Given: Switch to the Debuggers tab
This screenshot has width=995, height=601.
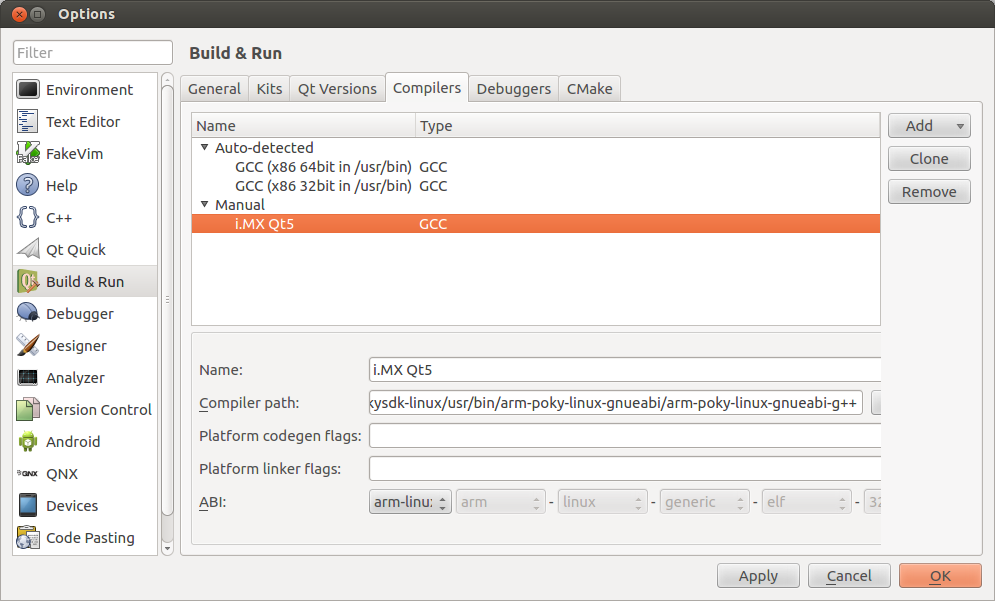Looking at the screenshot, I should [x=513, y=88].
